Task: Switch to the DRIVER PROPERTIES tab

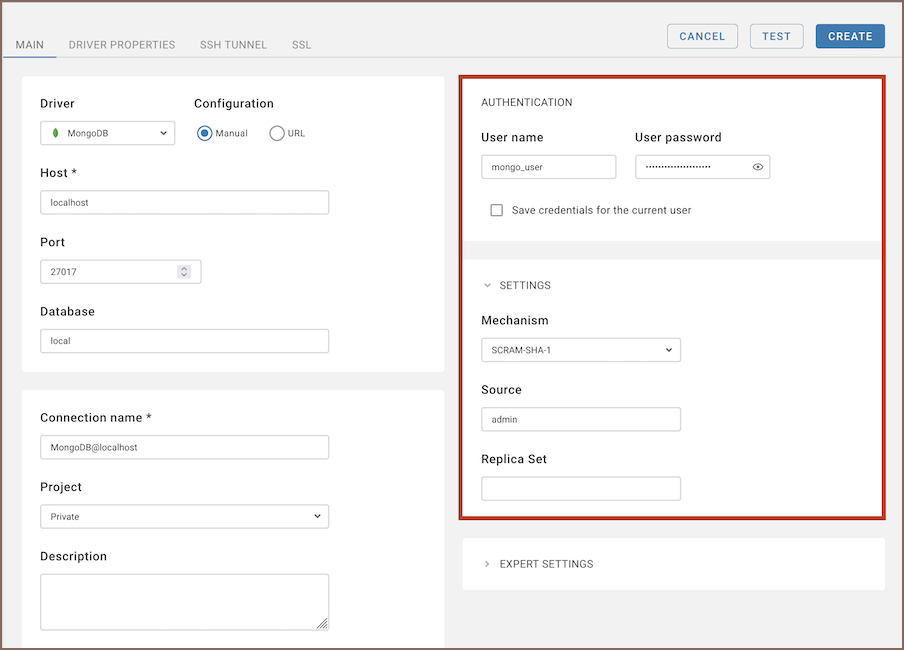Action: click(122, 45)
